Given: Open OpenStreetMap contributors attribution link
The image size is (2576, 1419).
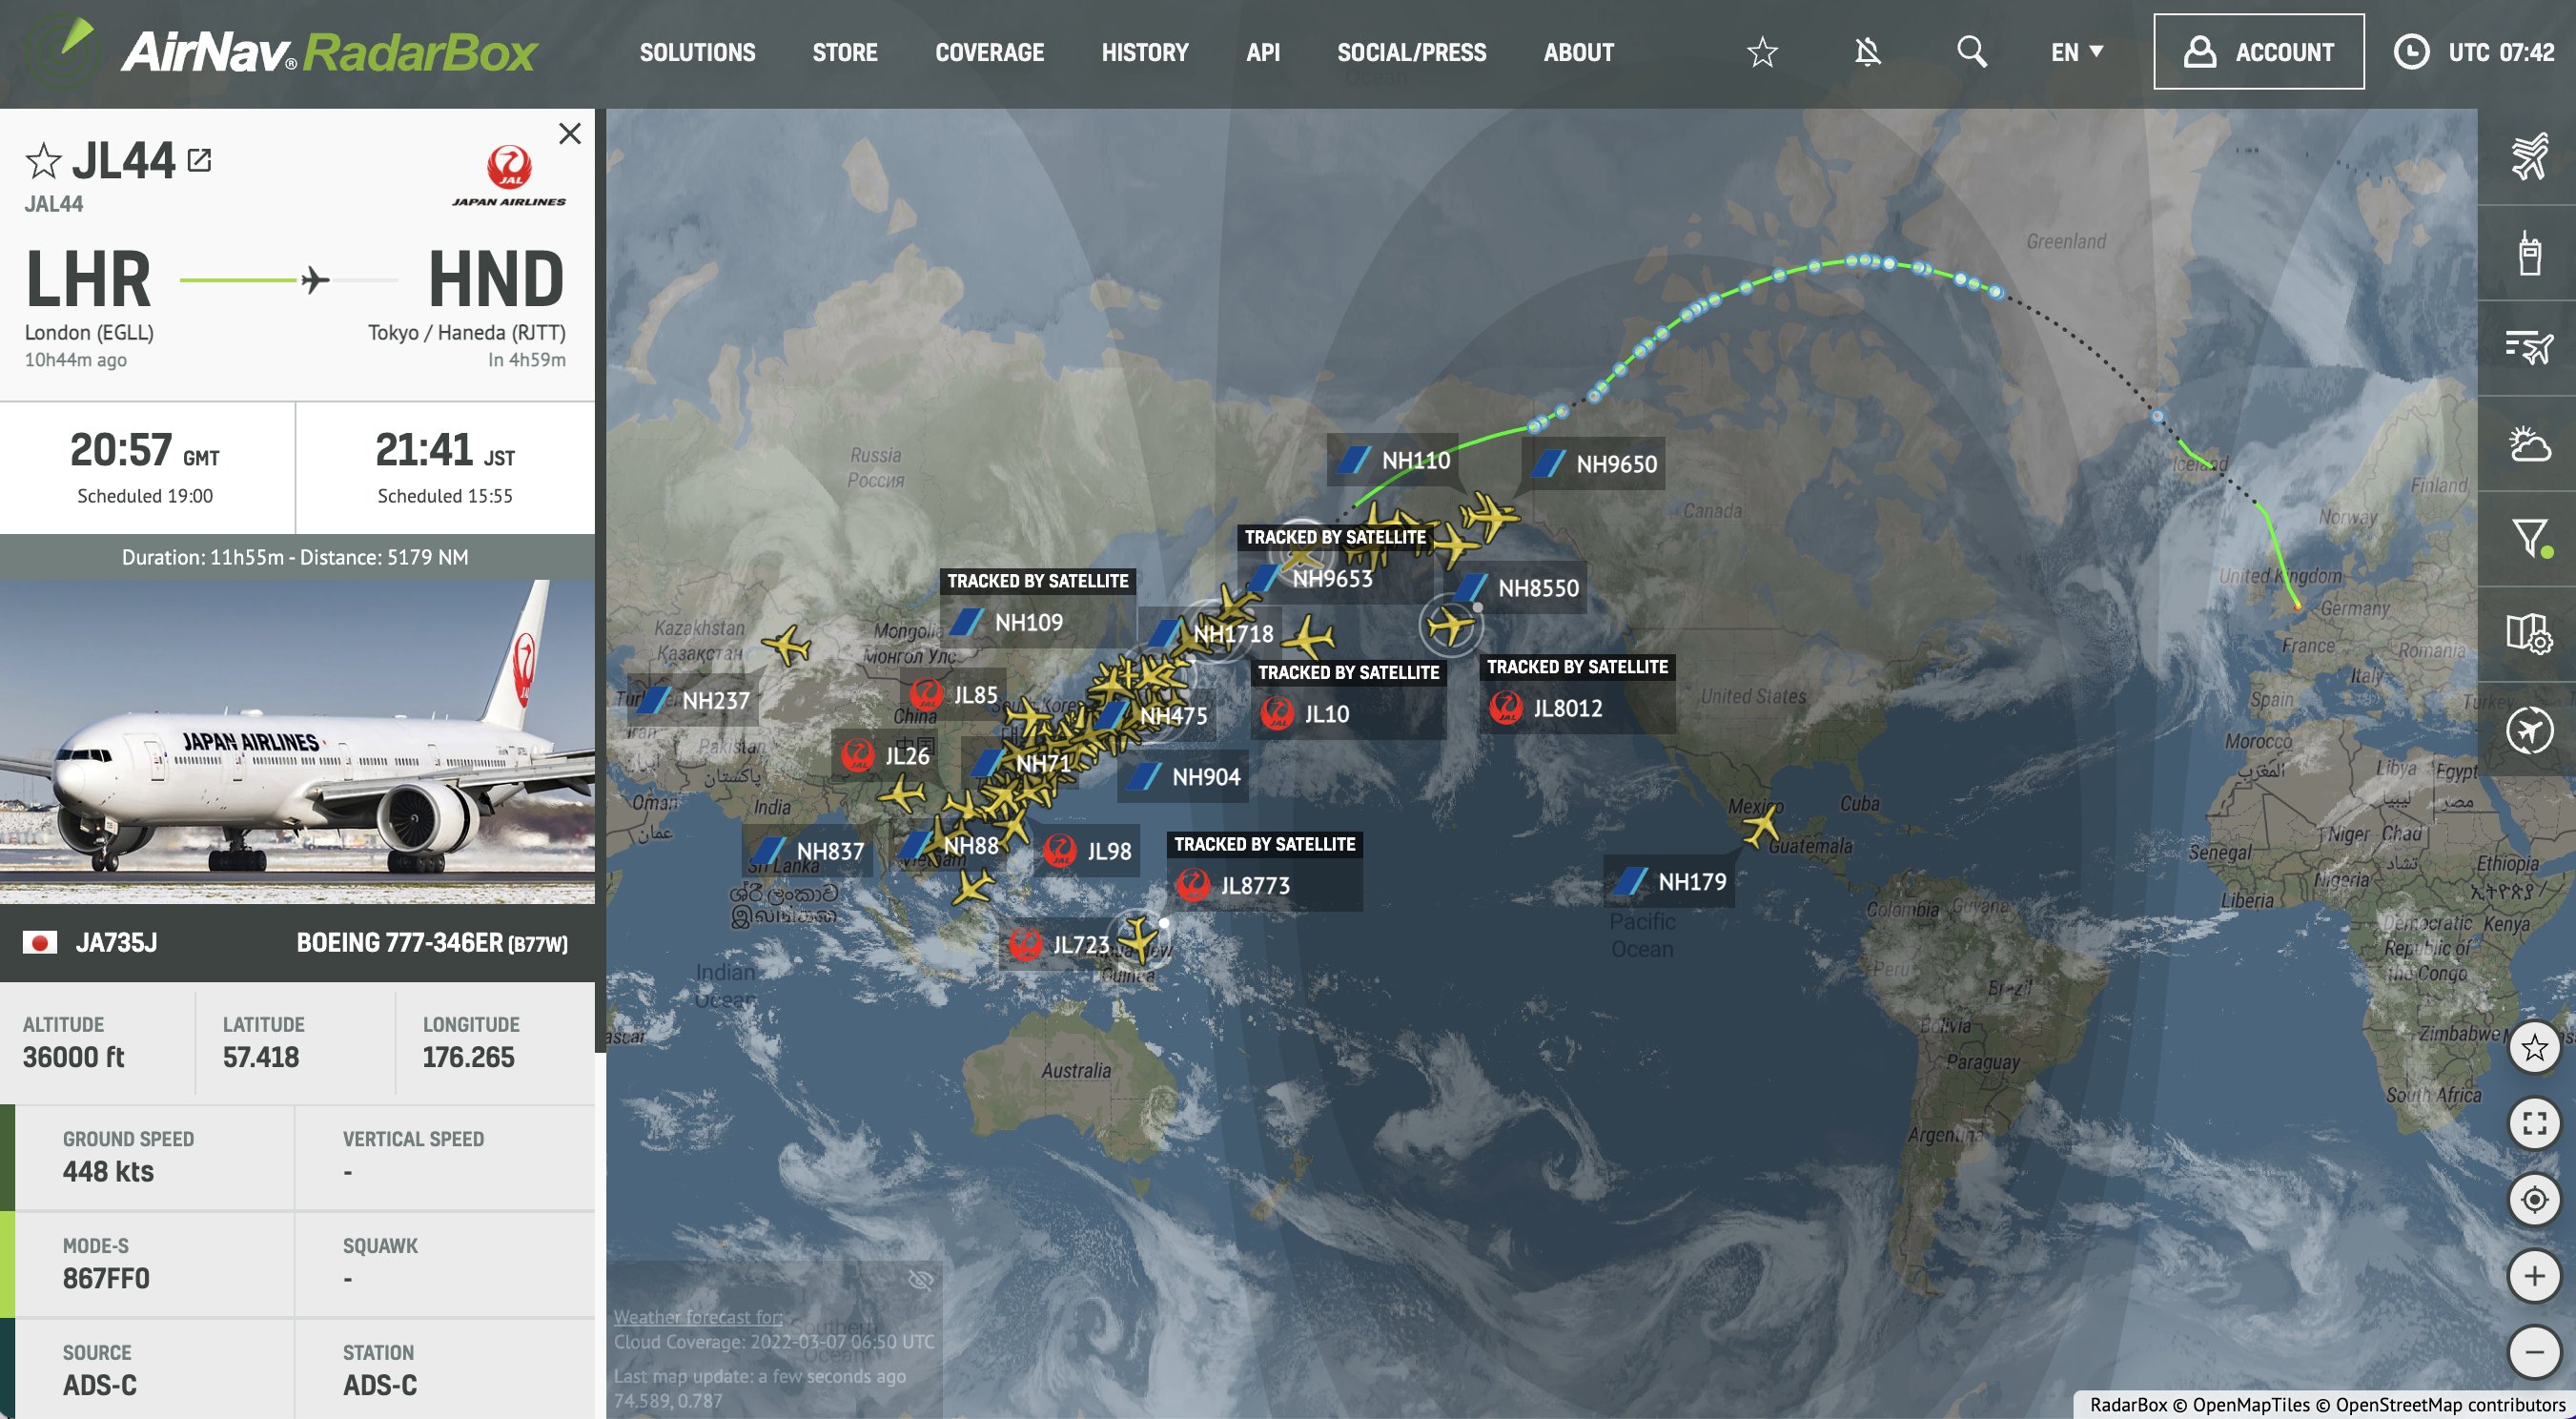Looking at the screenshot, I should coord(2450,1404).
